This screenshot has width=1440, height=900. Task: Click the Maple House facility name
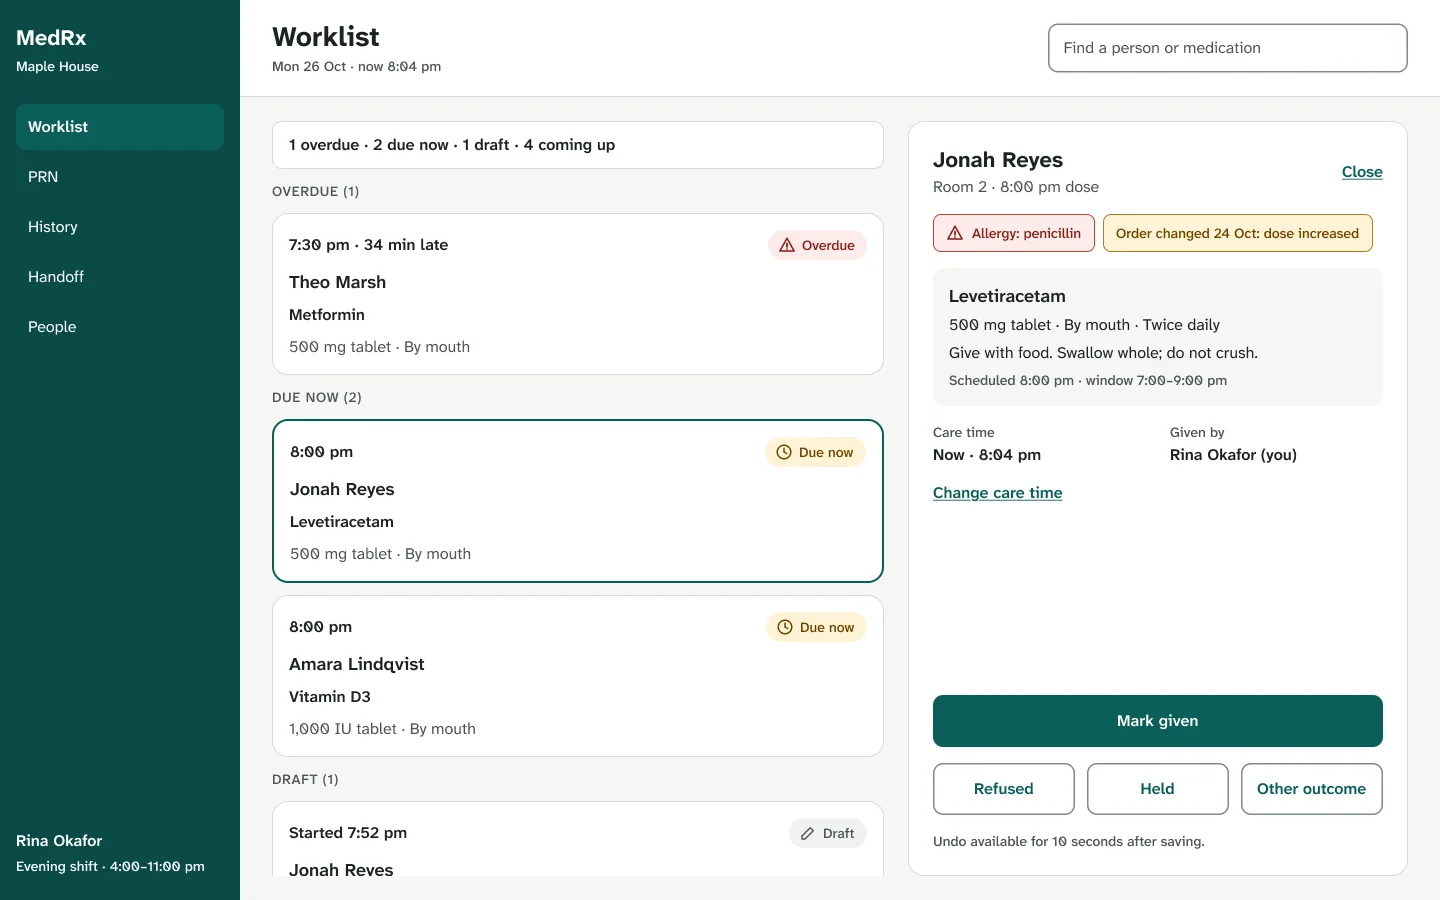57,66
